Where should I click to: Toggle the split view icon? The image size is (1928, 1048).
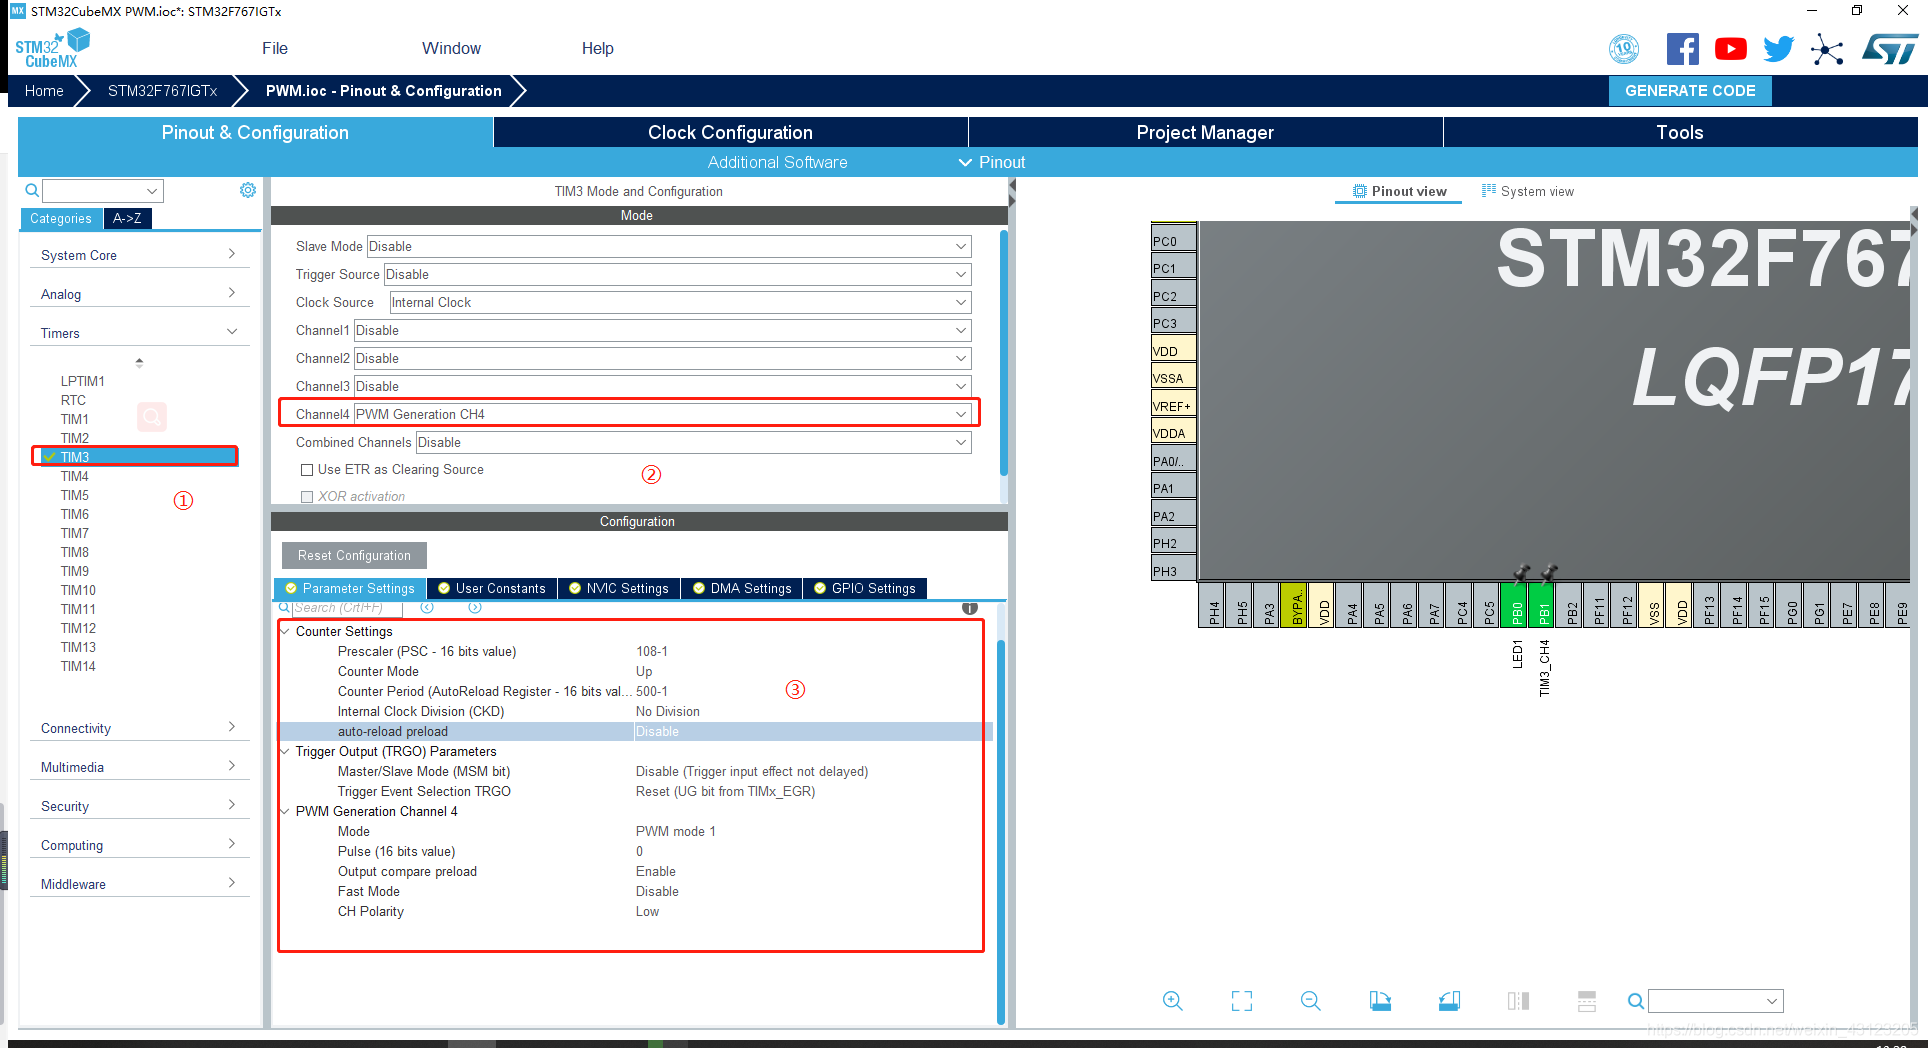[1518, 1000]
